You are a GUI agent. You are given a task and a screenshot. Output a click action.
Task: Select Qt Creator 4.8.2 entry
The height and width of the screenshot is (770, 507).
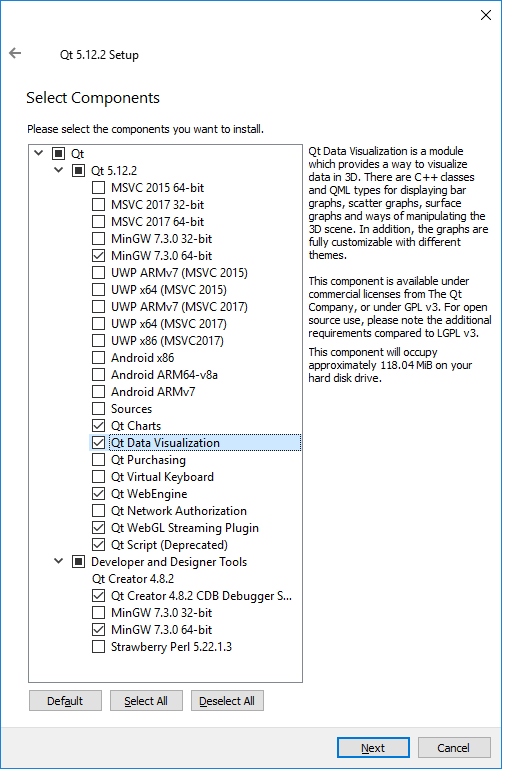click(x=133, y=578)
